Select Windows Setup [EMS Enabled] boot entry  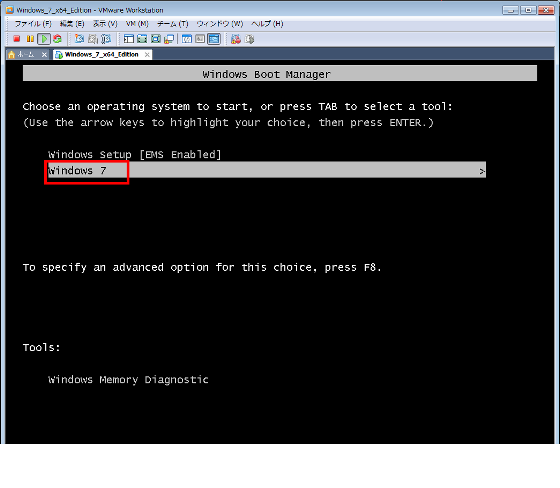tap(135, 154)
